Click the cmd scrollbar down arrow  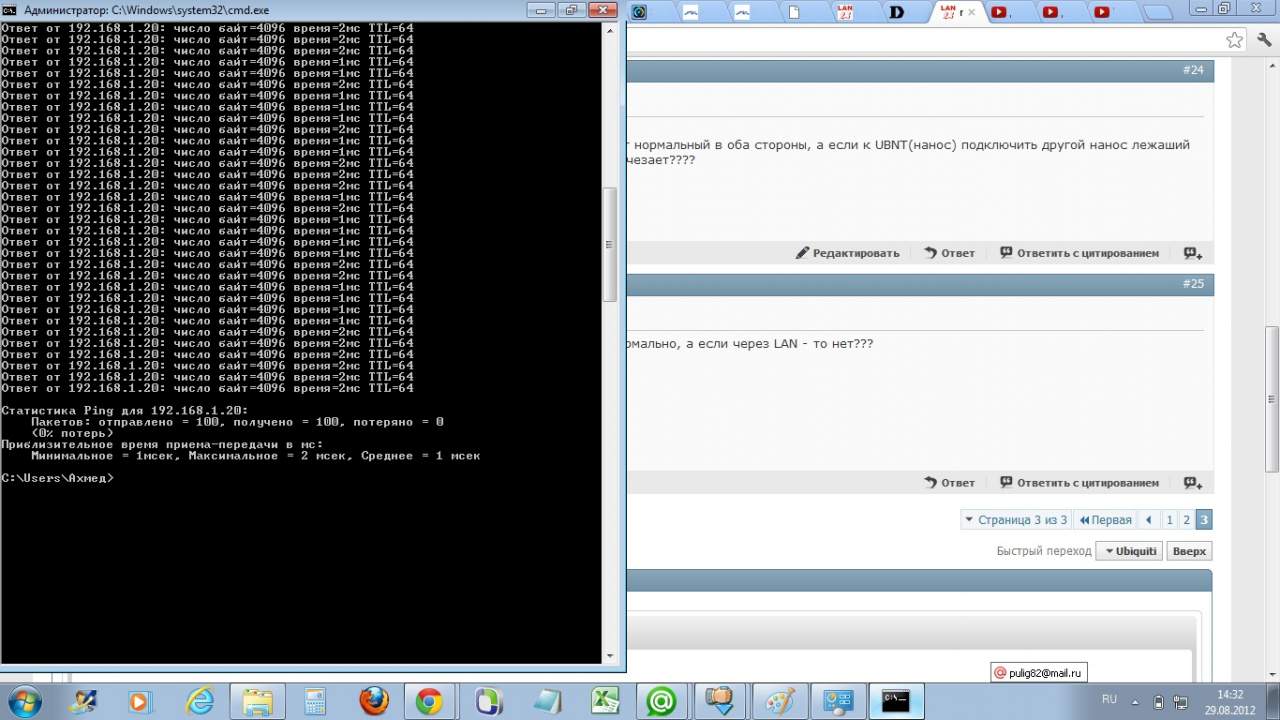click(609, 656)
